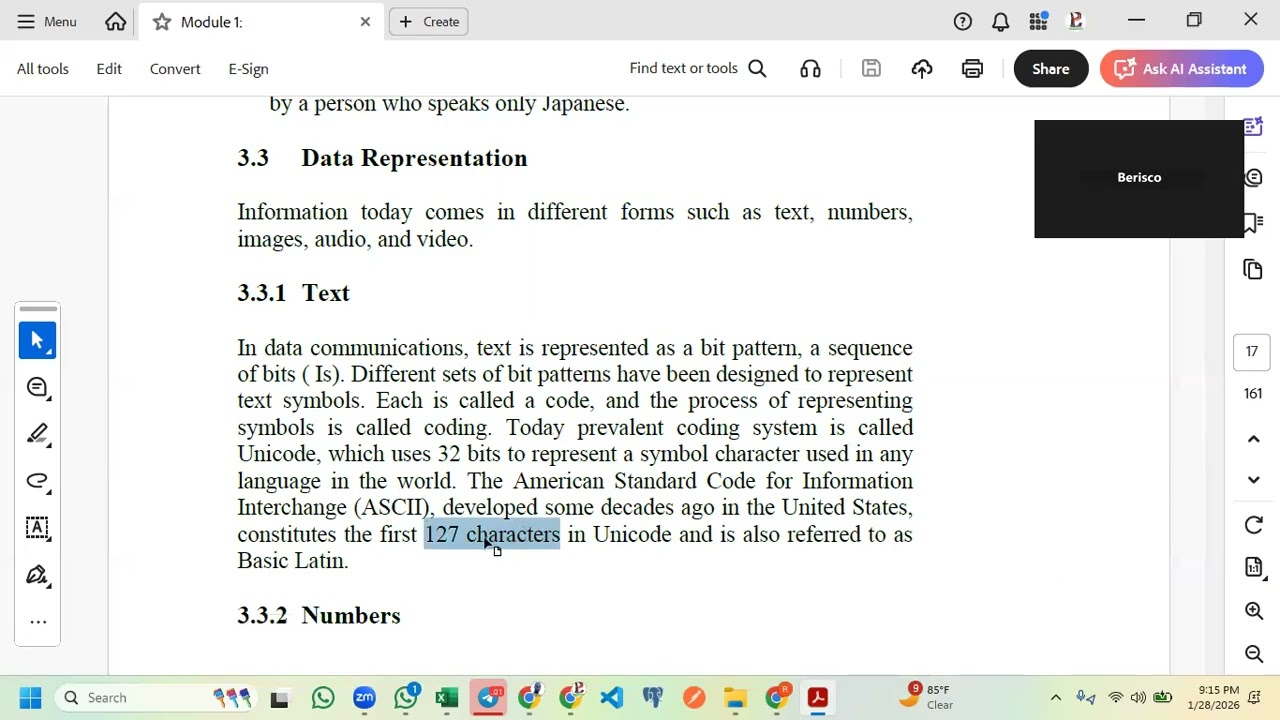
Task: Open Ask AI Assistant
Action: coord(1182,69)
